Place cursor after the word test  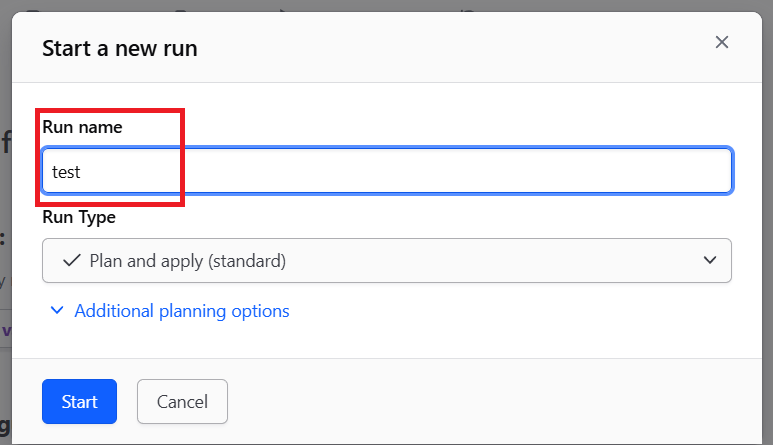coord(81,172)
